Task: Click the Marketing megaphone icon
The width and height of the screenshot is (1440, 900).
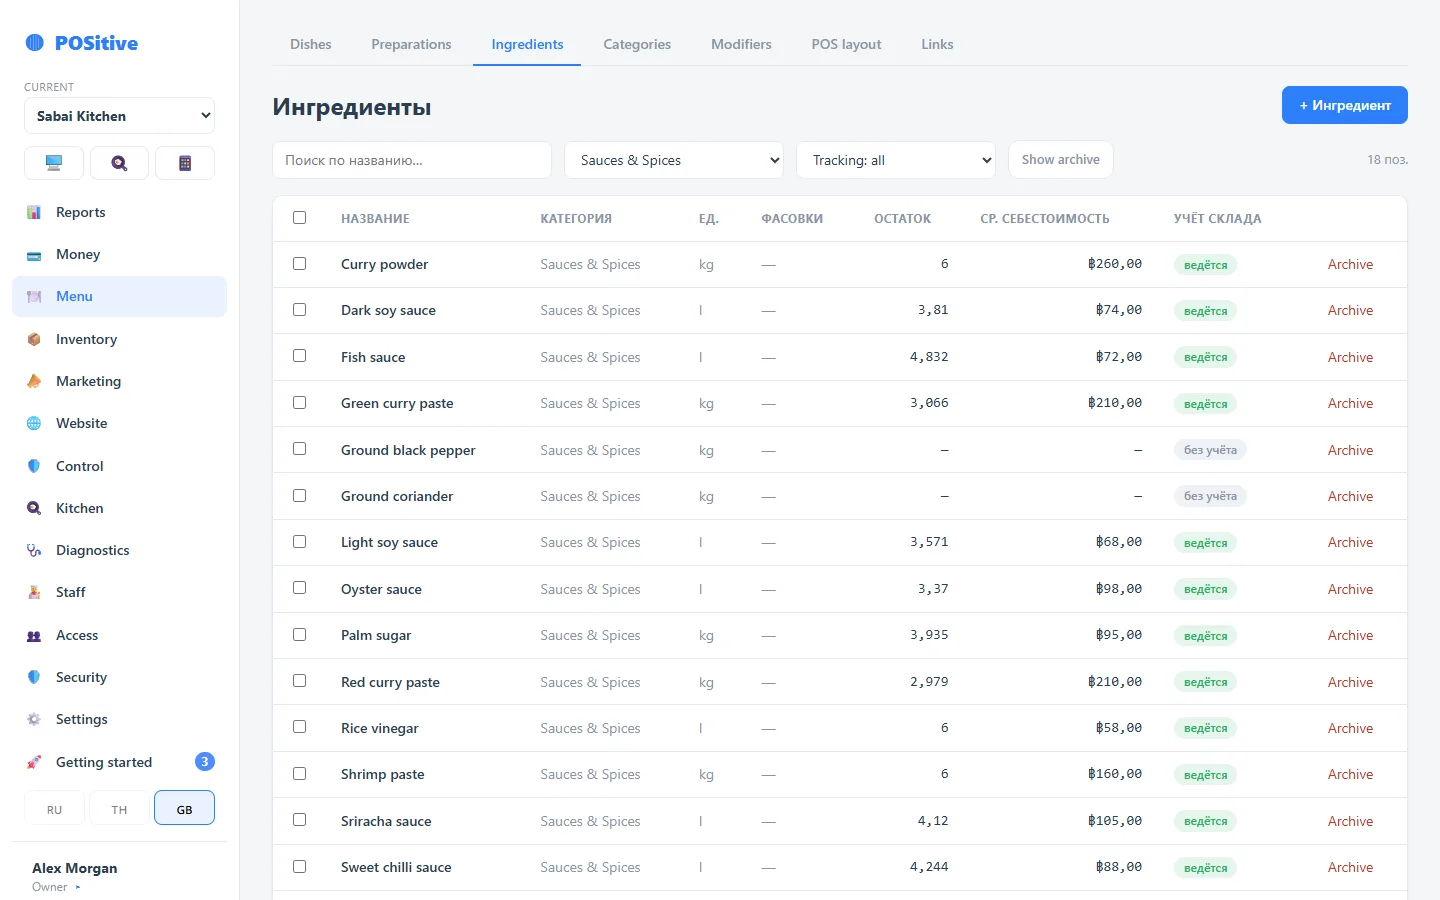Action: 34,382
